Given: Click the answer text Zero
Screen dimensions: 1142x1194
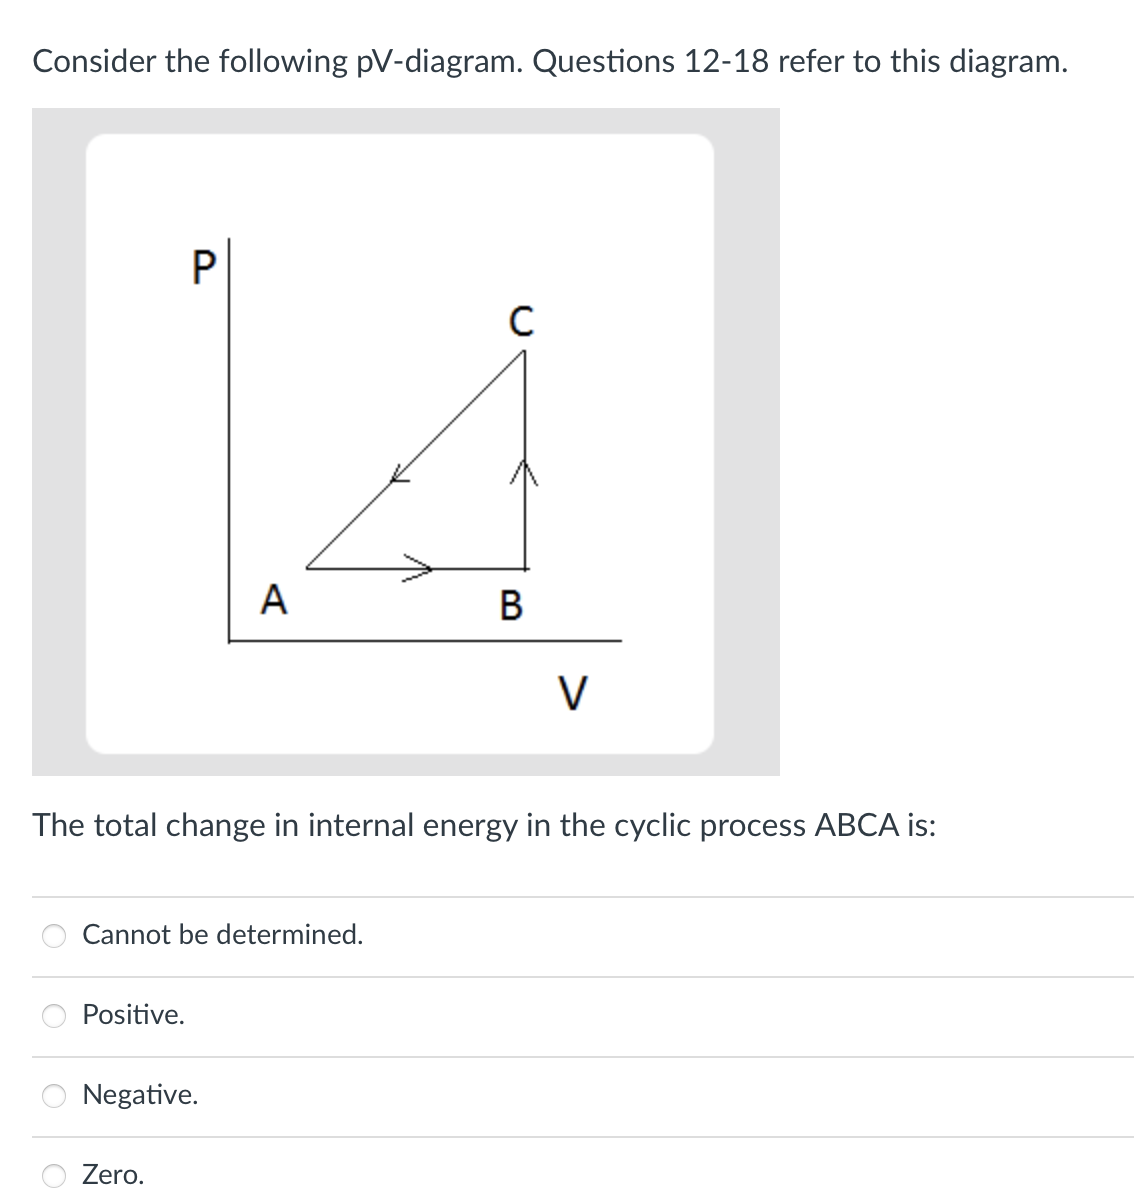Looking at the screenshot, I should [113, 1175].
